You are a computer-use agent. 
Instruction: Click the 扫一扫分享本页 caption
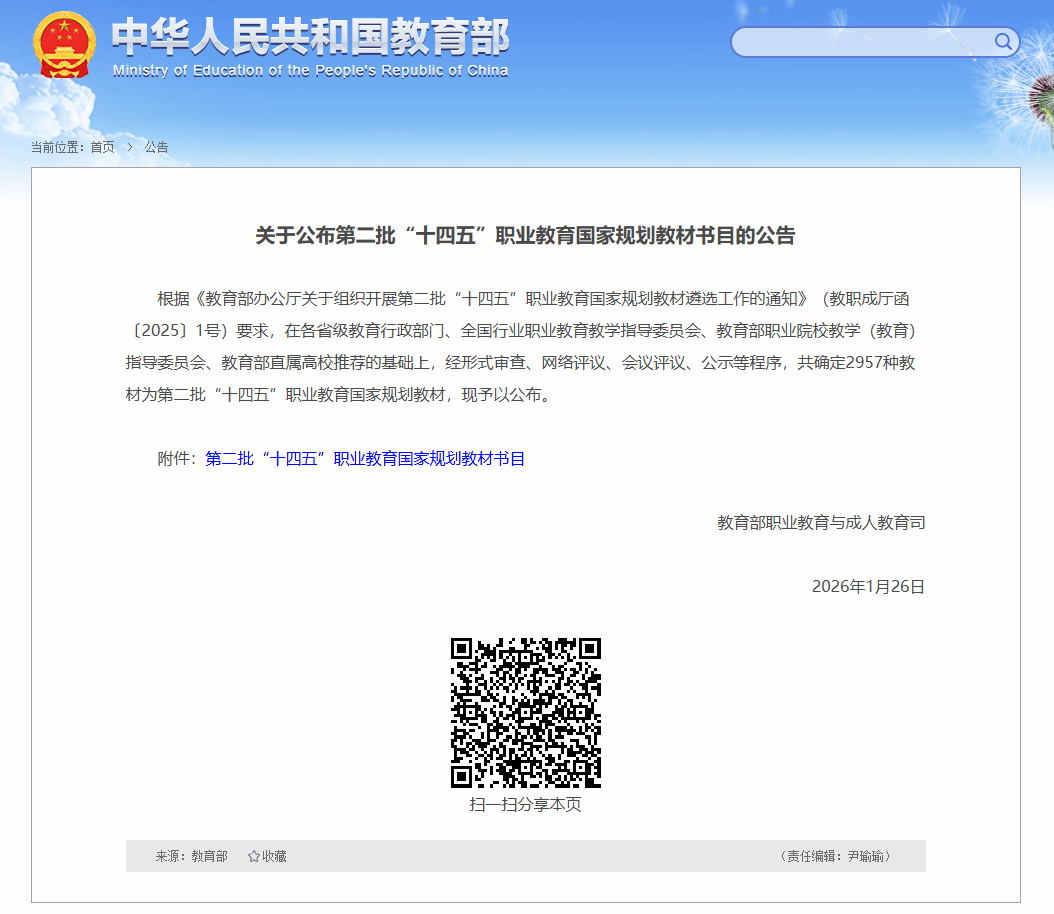click(525, 805)
